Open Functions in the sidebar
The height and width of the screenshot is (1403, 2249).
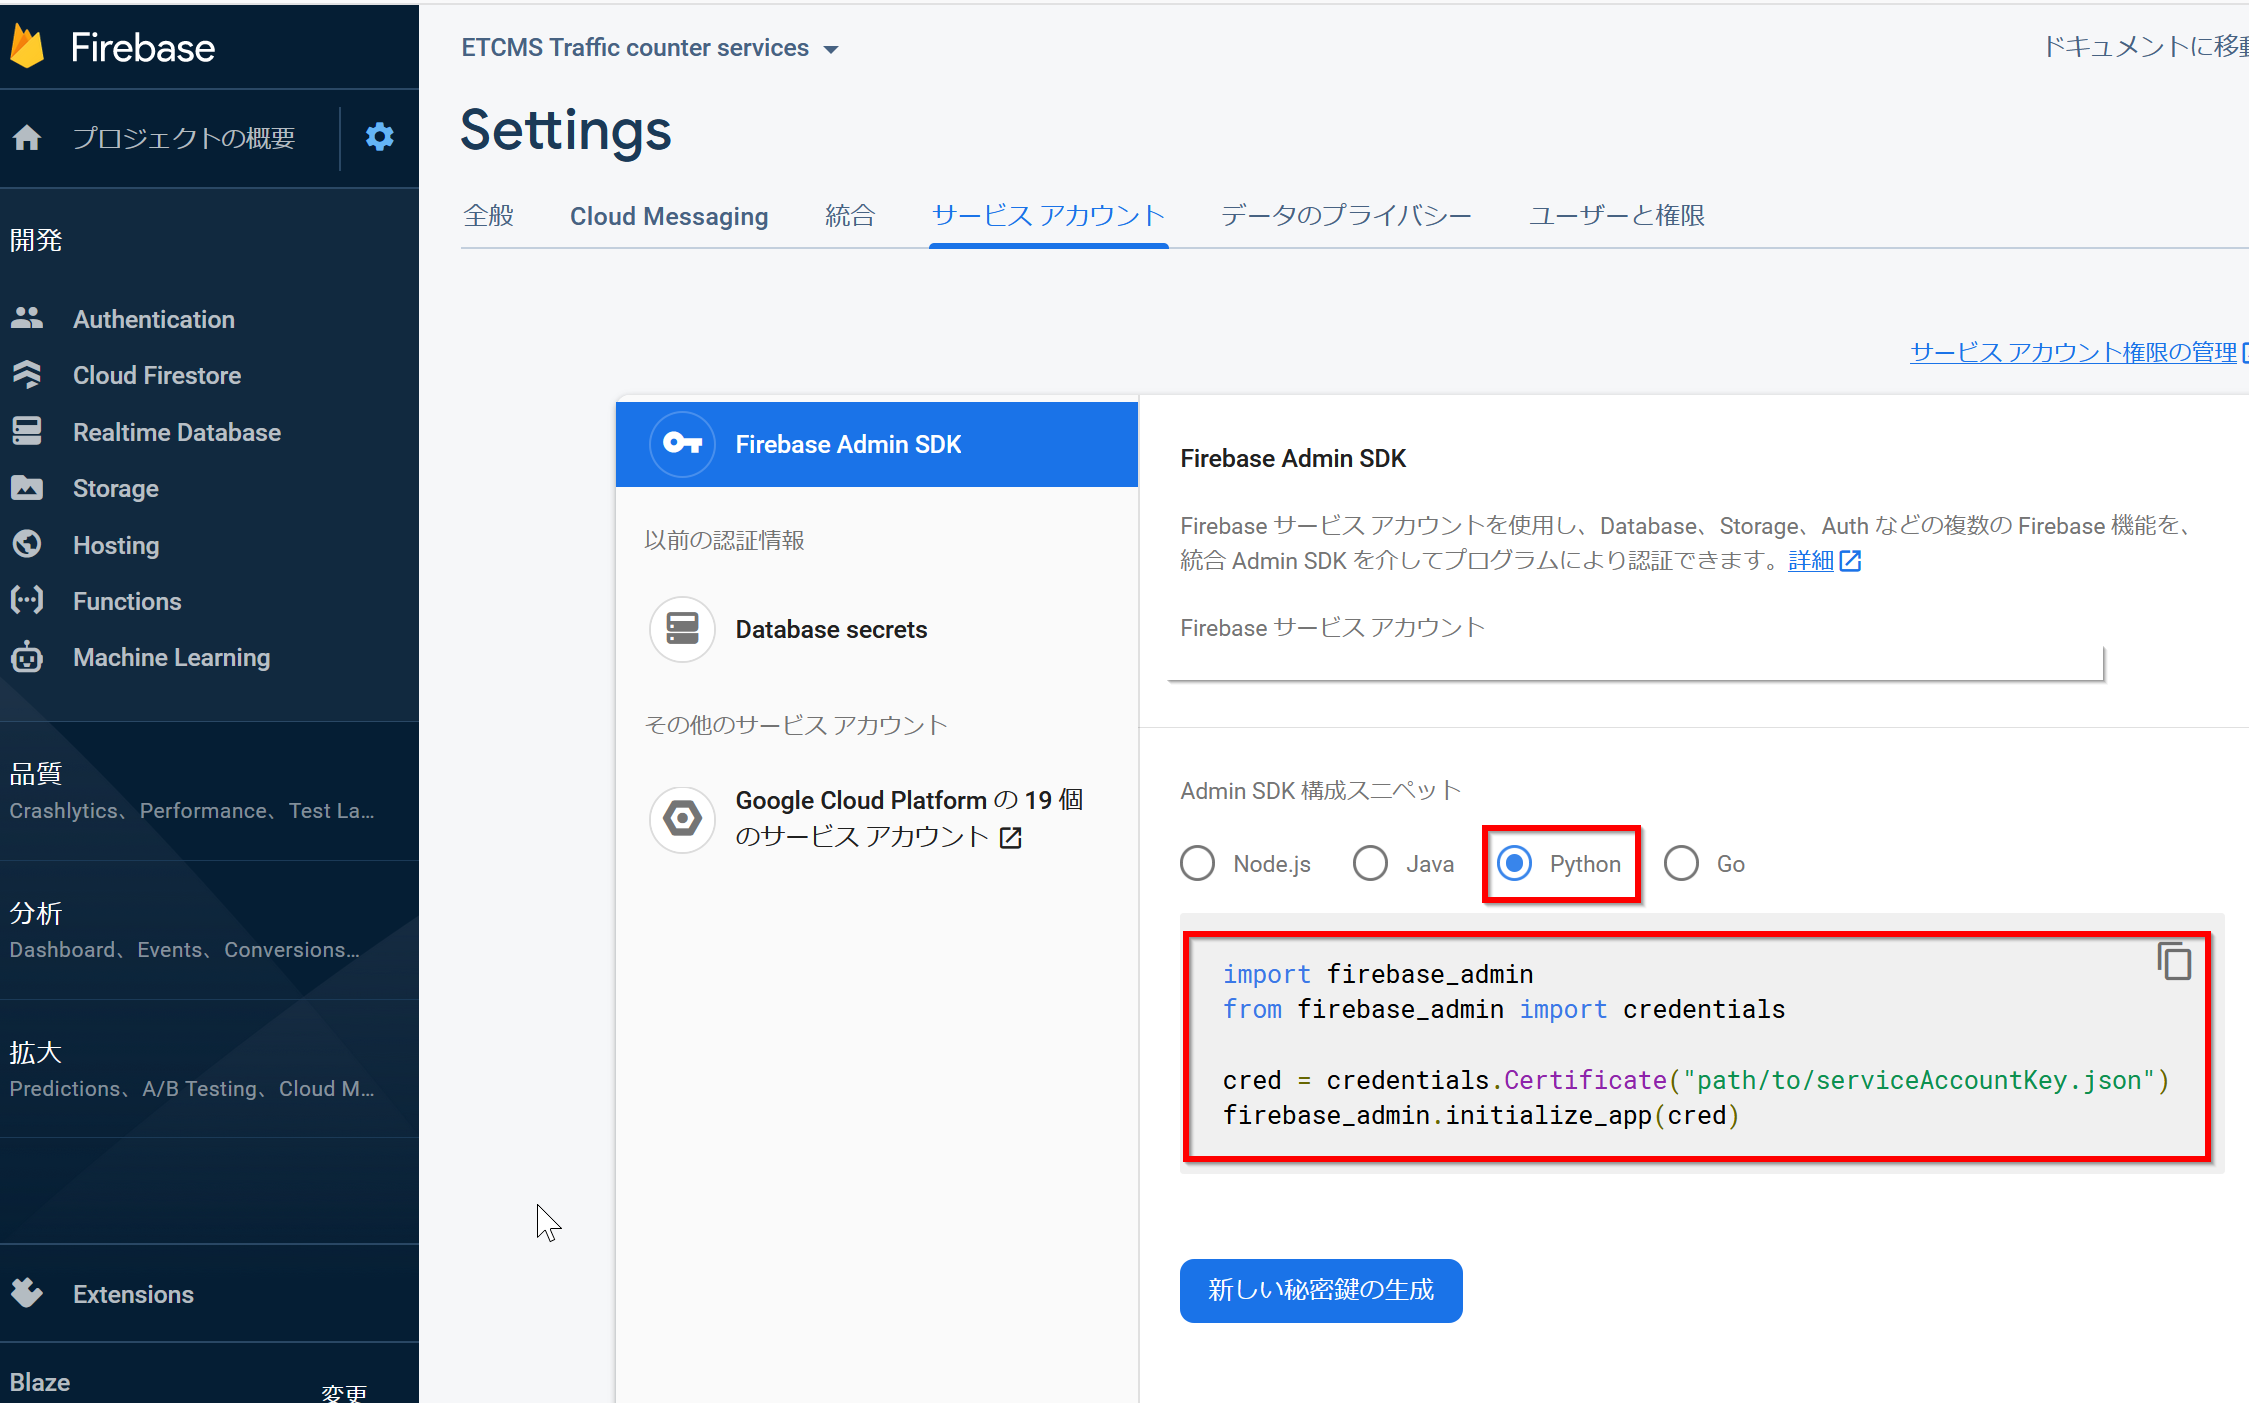127,601
